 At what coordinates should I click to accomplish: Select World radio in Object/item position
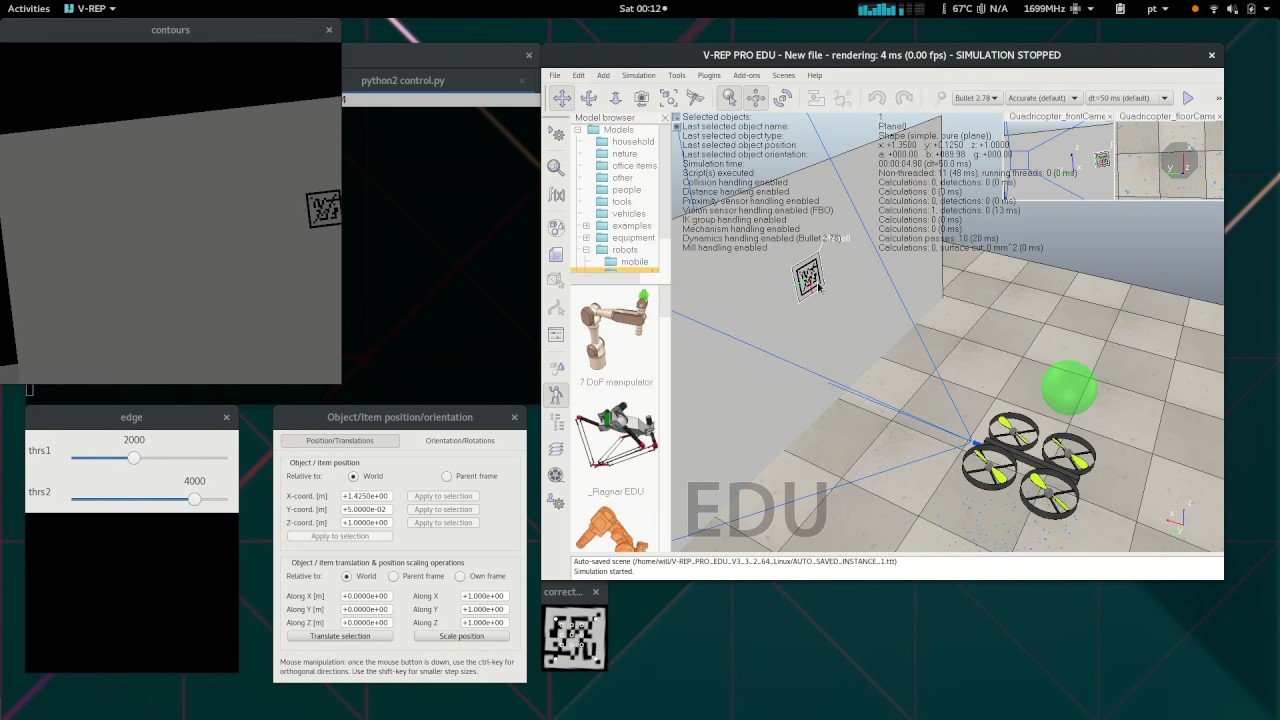click(x=353, y=476)
